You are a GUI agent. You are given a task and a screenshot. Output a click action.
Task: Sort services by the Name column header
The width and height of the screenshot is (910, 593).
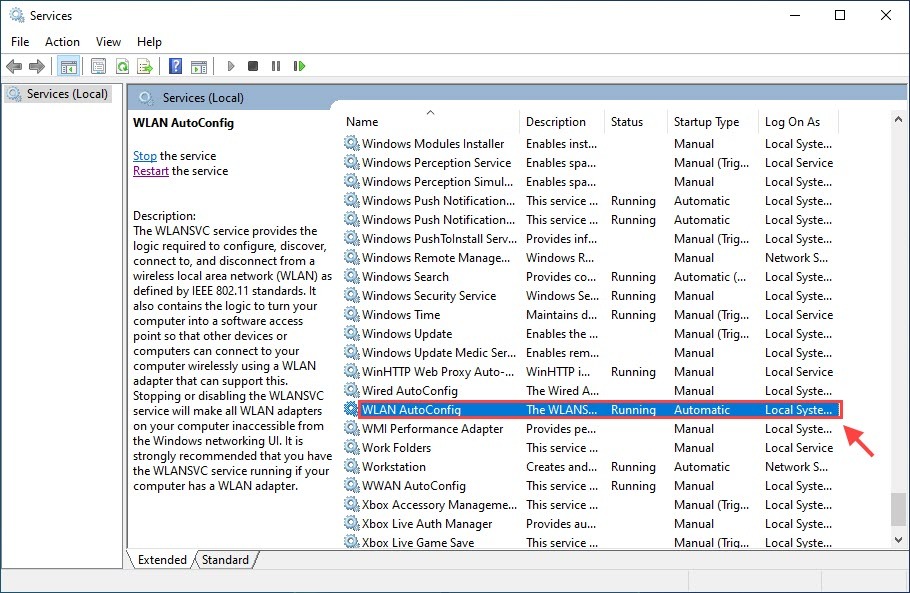[431, 122]
